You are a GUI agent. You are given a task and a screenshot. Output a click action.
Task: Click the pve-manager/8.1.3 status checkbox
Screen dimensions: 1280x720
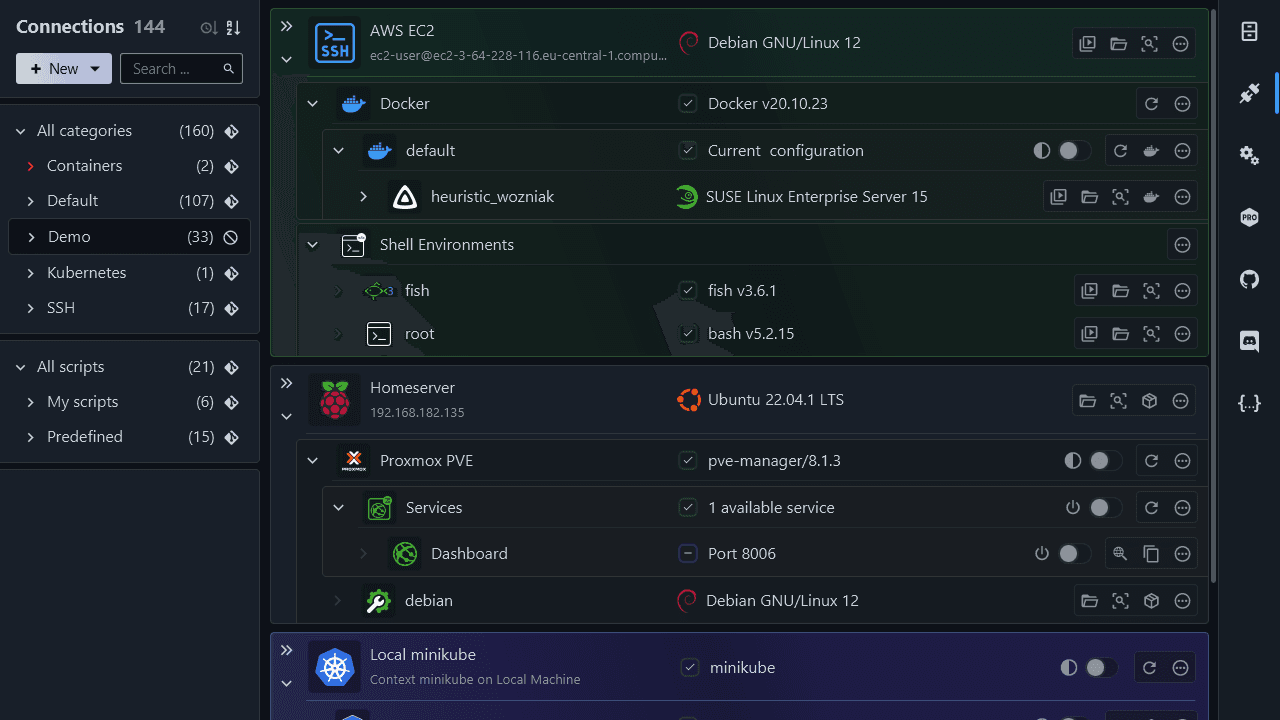click(688, 461)
